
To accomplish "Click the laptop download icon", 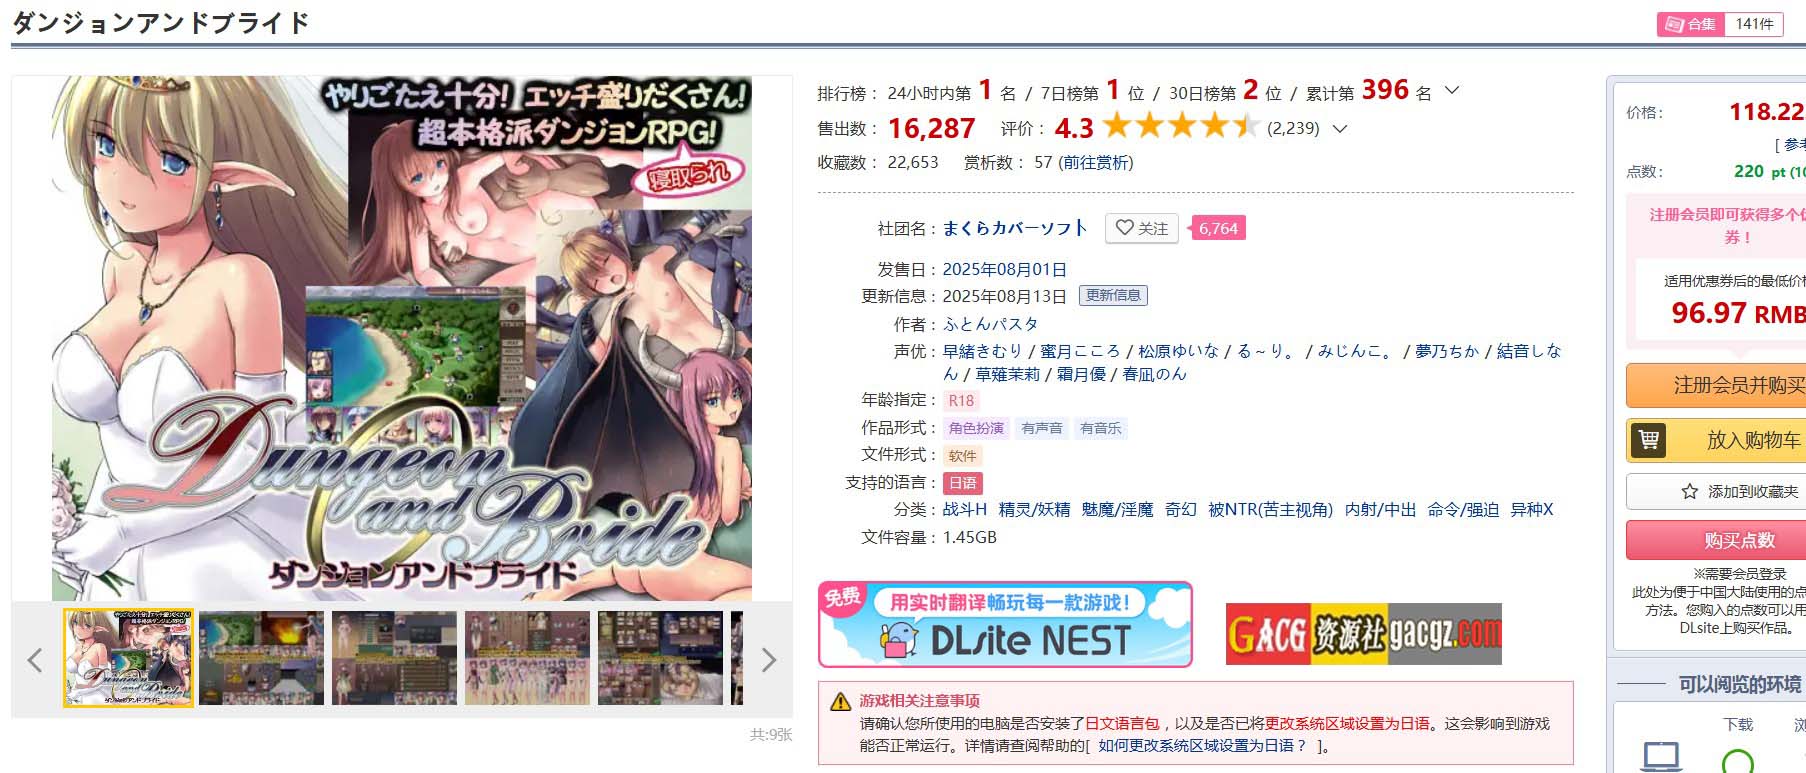I will click(1662, 757).
